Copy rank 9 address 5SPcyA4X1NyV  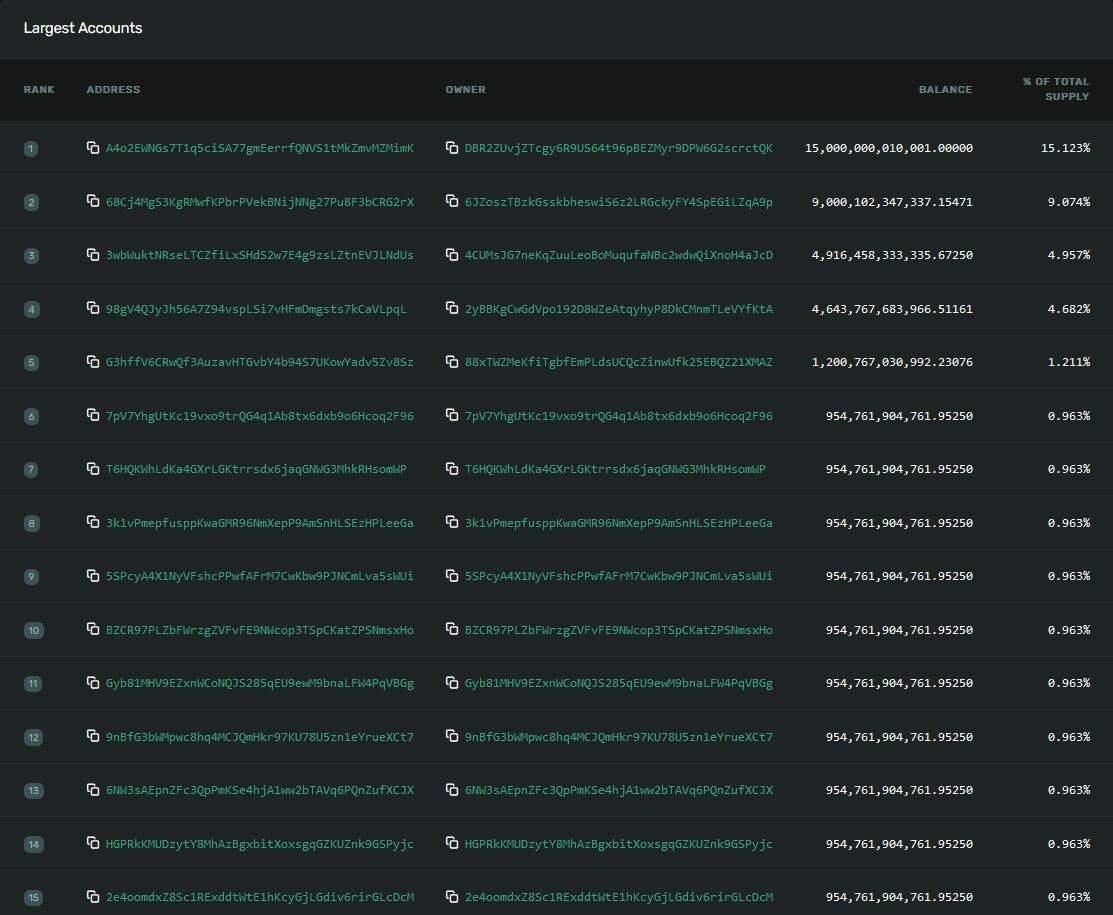[93, 576]
